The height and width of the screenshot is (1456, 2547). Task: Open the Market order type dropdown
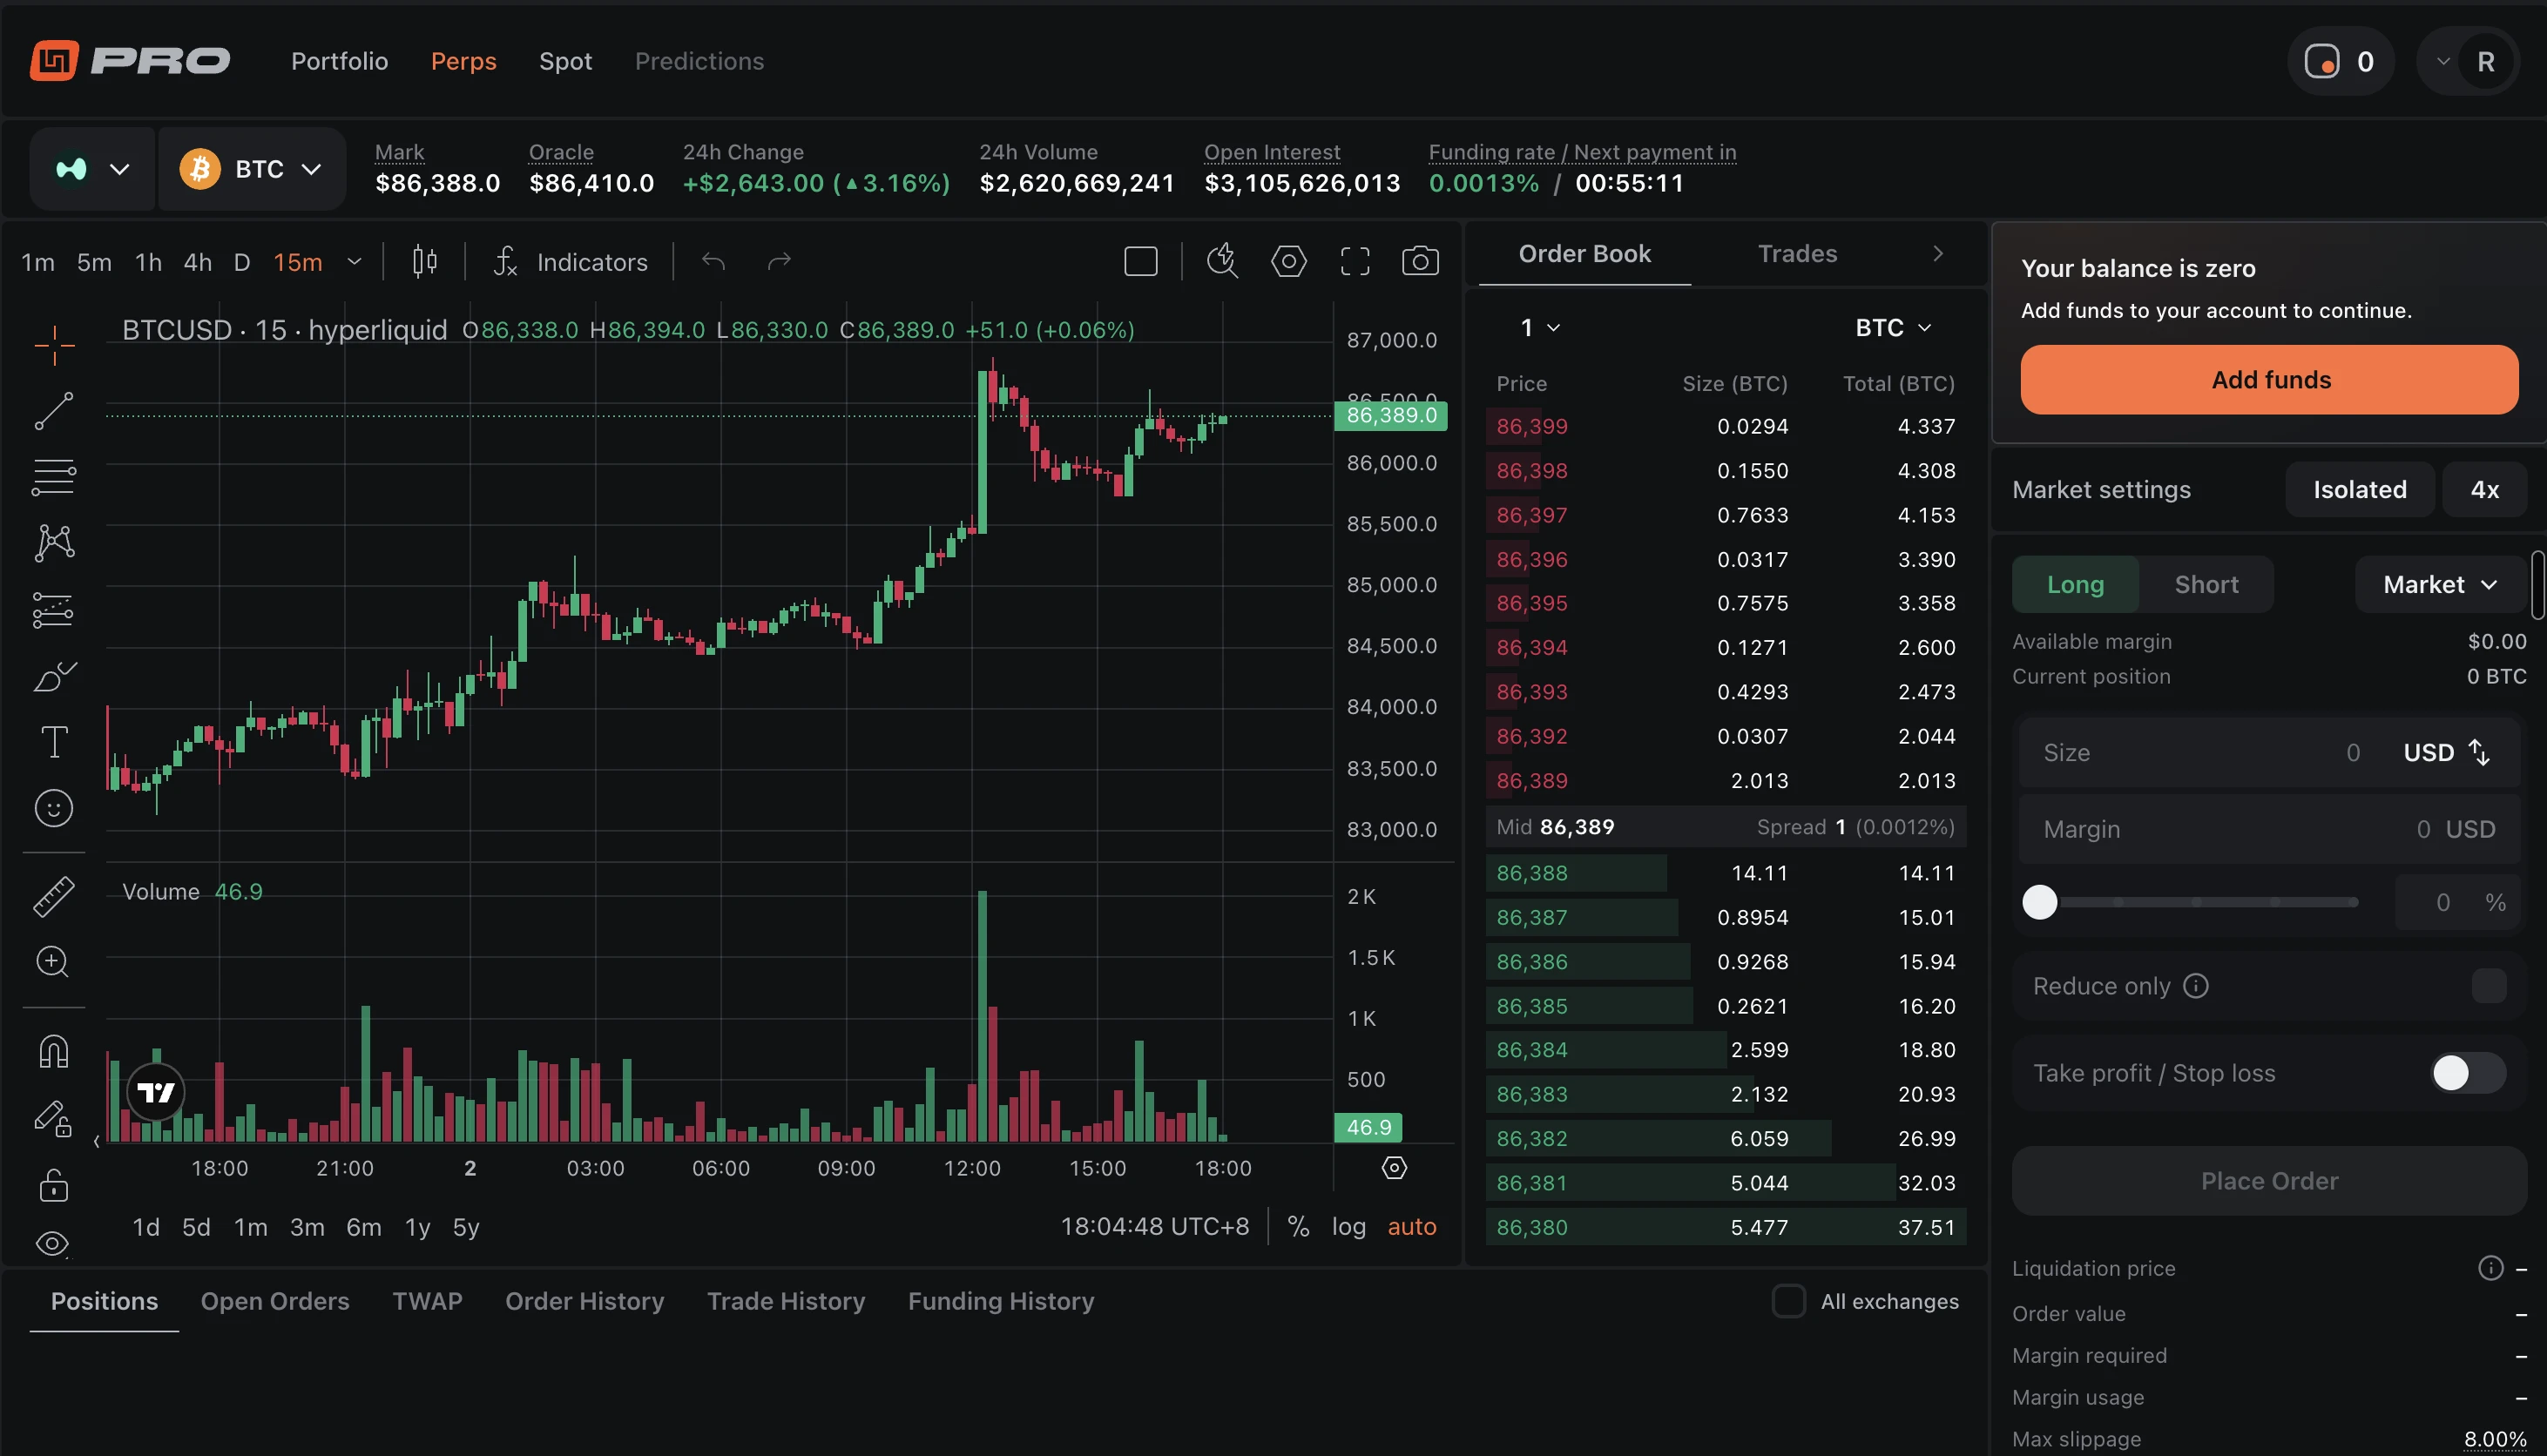coord(2439,585)
